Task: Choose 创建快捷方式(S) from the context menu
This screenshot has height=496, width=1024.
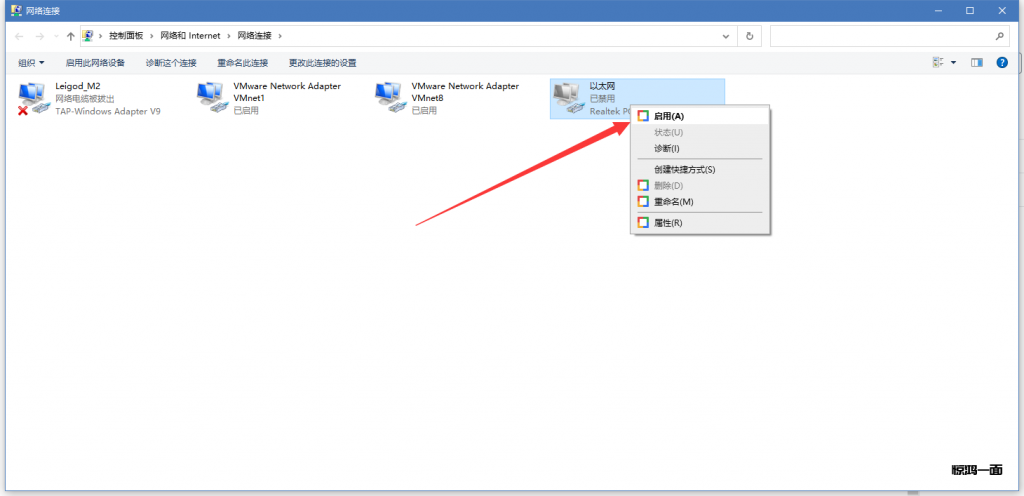Action: point(684,169)
